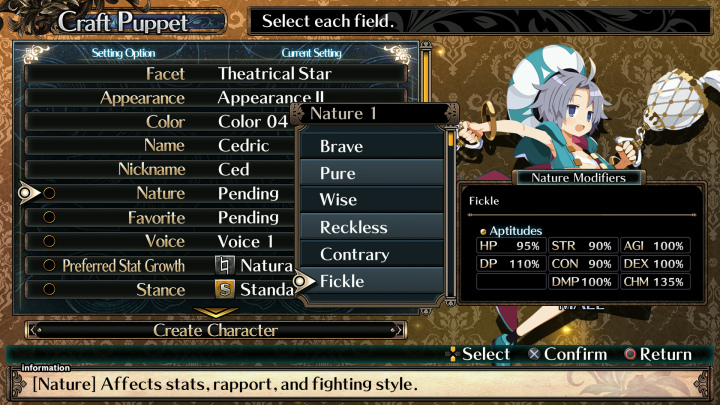
Task: Click the puppet character portrait
Action: pos(580,110)
